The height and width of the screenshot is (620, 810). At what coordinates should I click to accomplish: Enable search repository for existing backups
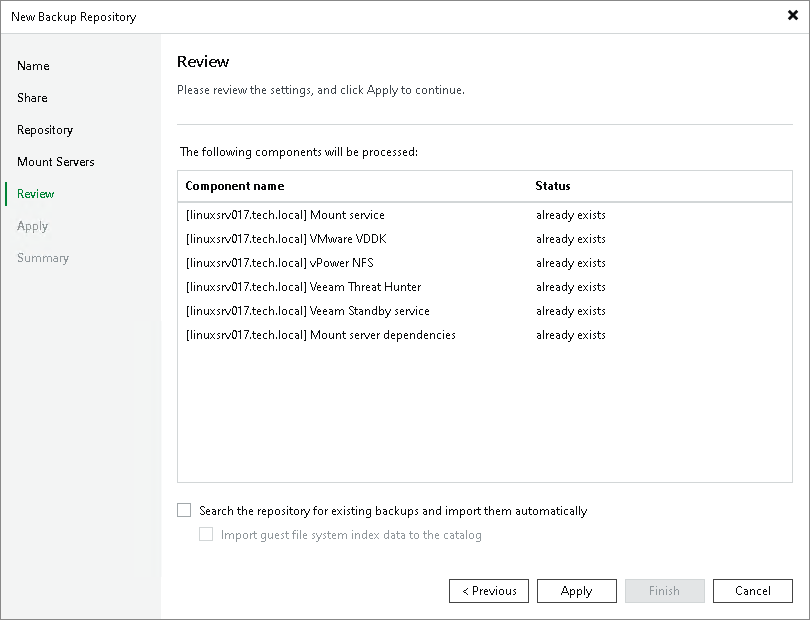[184, 510]
